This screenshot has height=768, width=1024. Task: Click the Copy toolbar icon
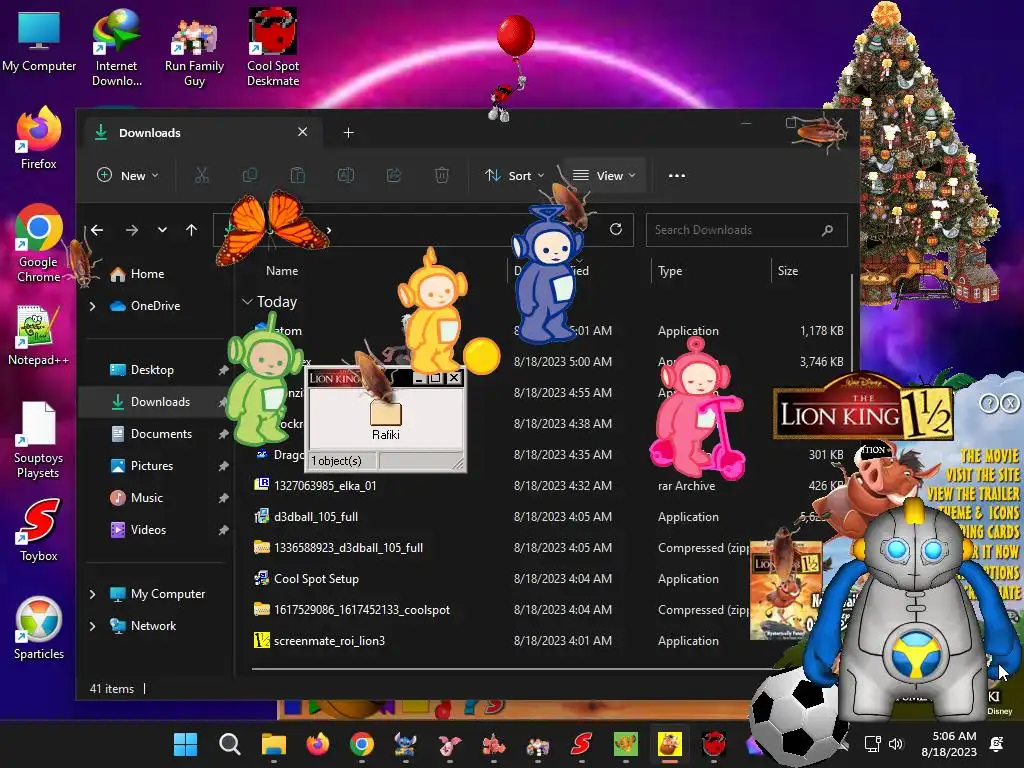point(249,175)
